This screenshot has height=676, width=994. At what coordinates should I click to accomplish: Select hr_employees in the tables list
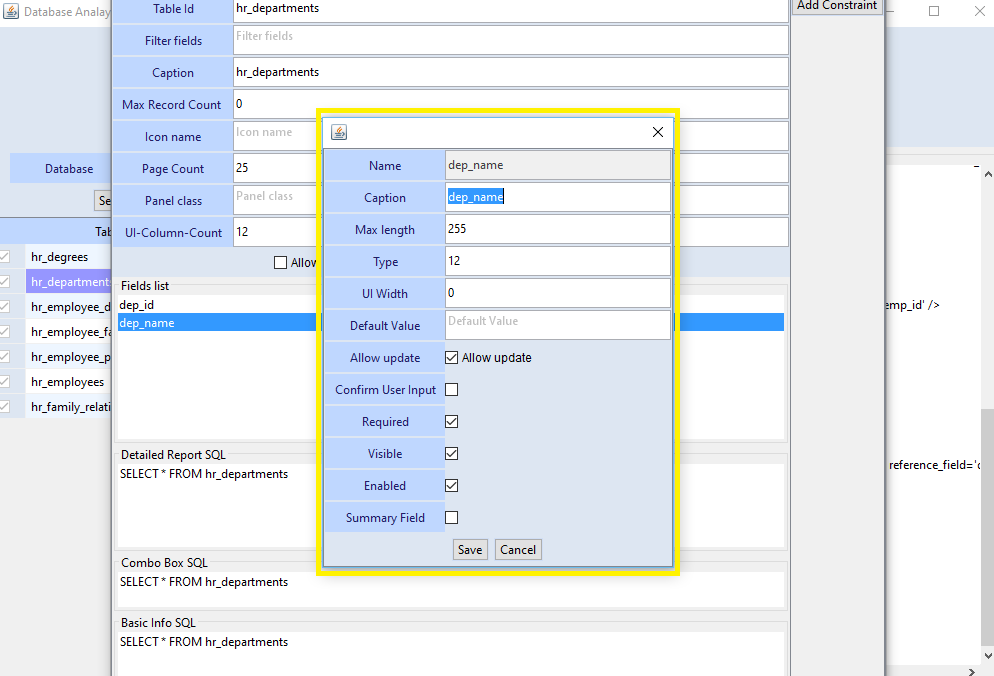tap(67, 382)
